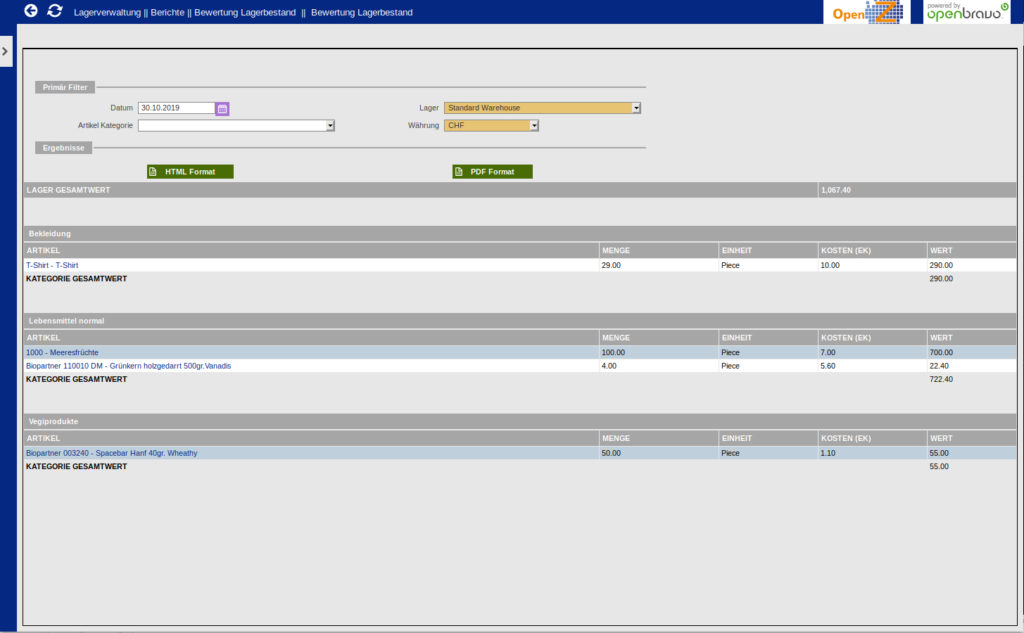Click the OpenZ logo

click(x=867, y=12)
